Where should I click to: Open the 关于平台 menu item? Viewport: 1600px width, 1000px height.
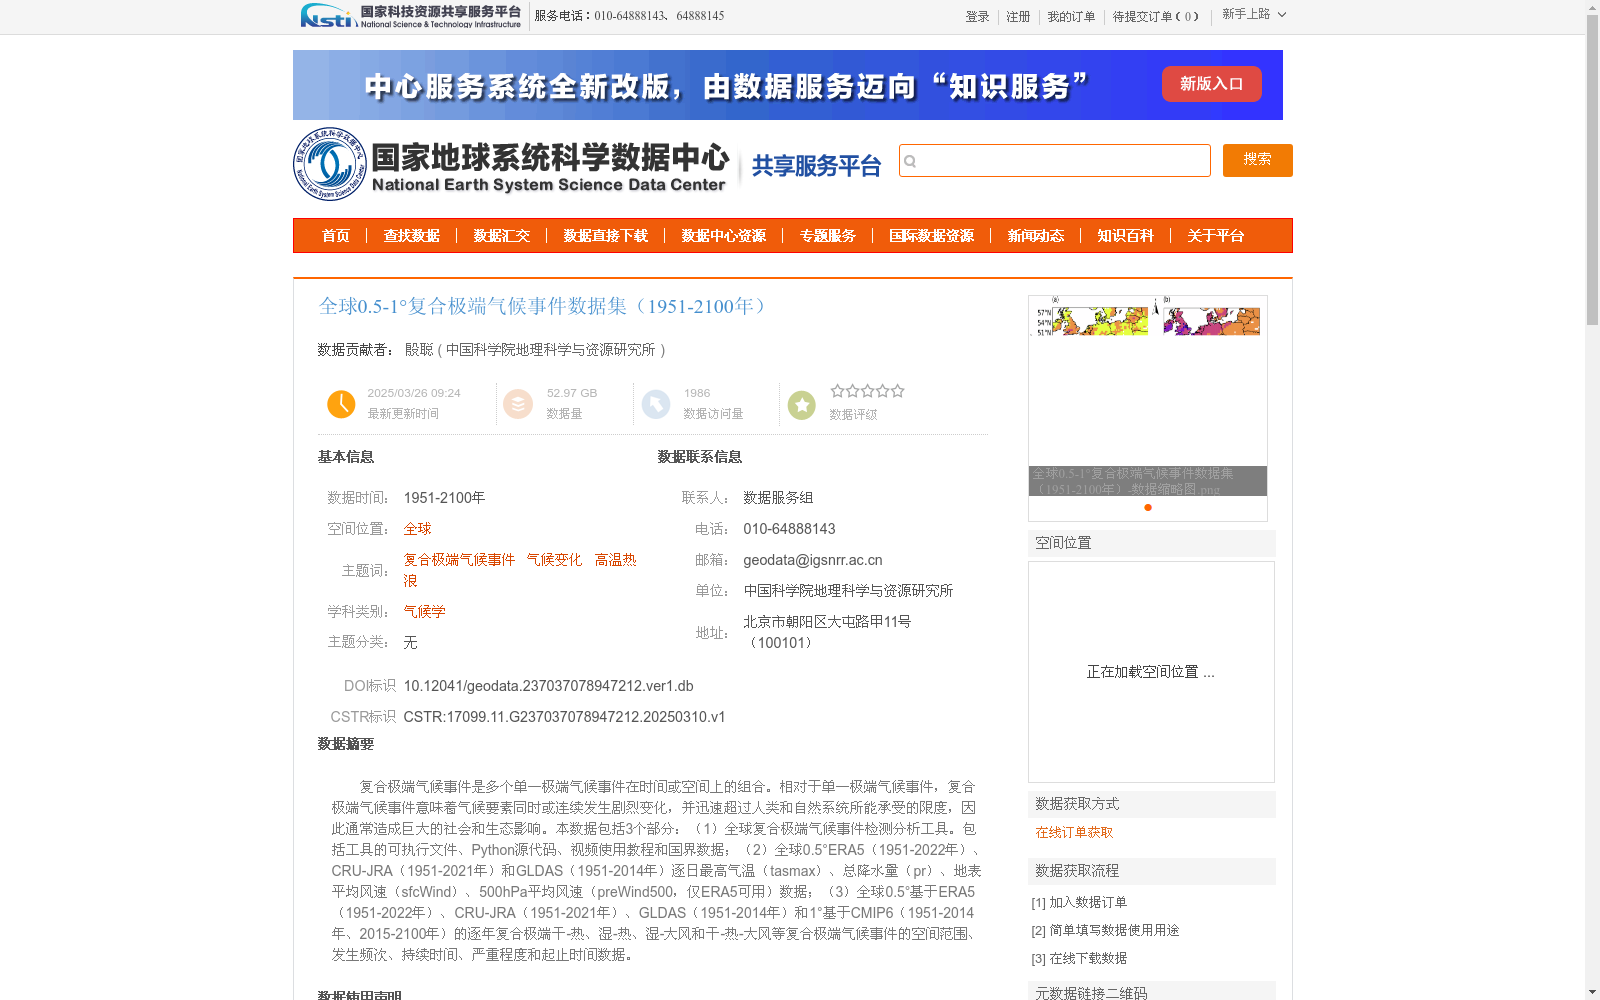pyautogui.click(x=1216, y=236)
